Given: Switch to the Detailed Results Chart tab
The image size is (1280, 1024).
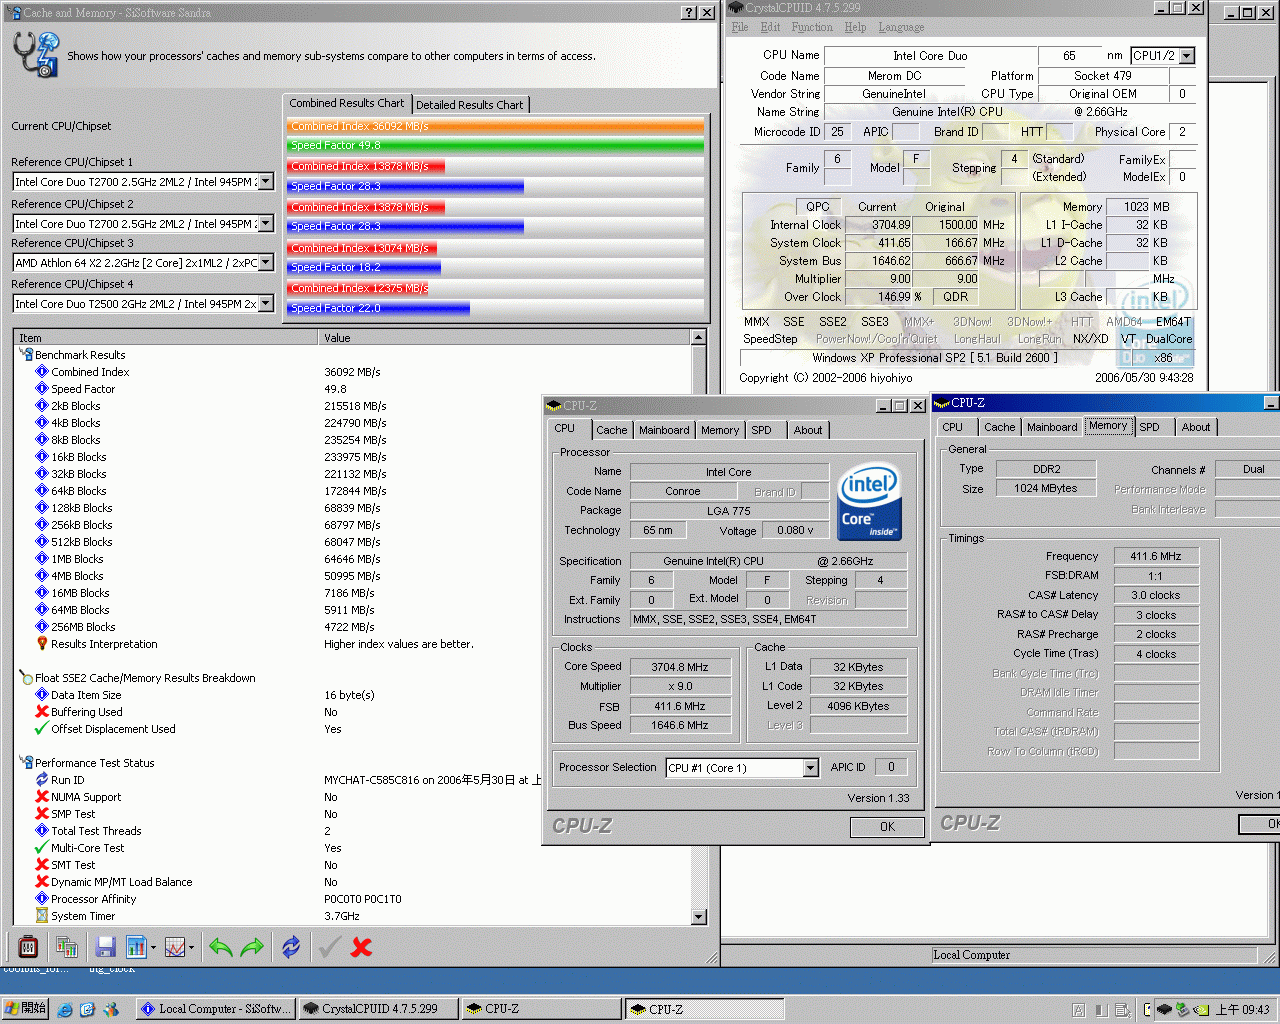Looking at the screenshot, I should coord(470,103).
